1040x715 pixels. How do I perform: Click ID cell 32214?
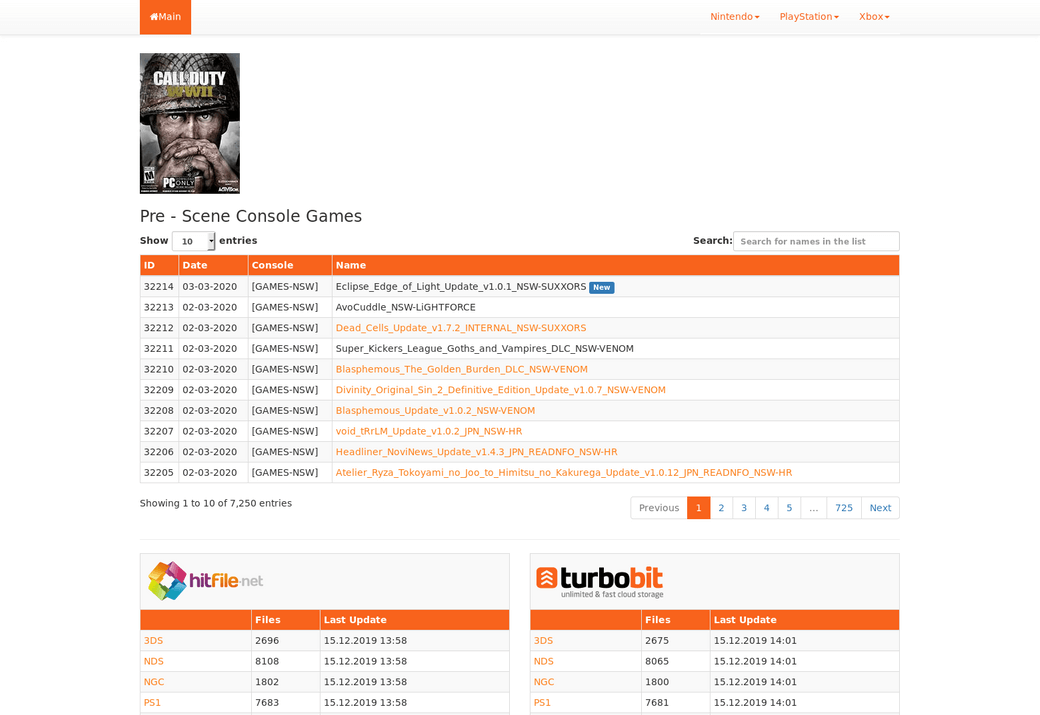(x=159, y=287)
